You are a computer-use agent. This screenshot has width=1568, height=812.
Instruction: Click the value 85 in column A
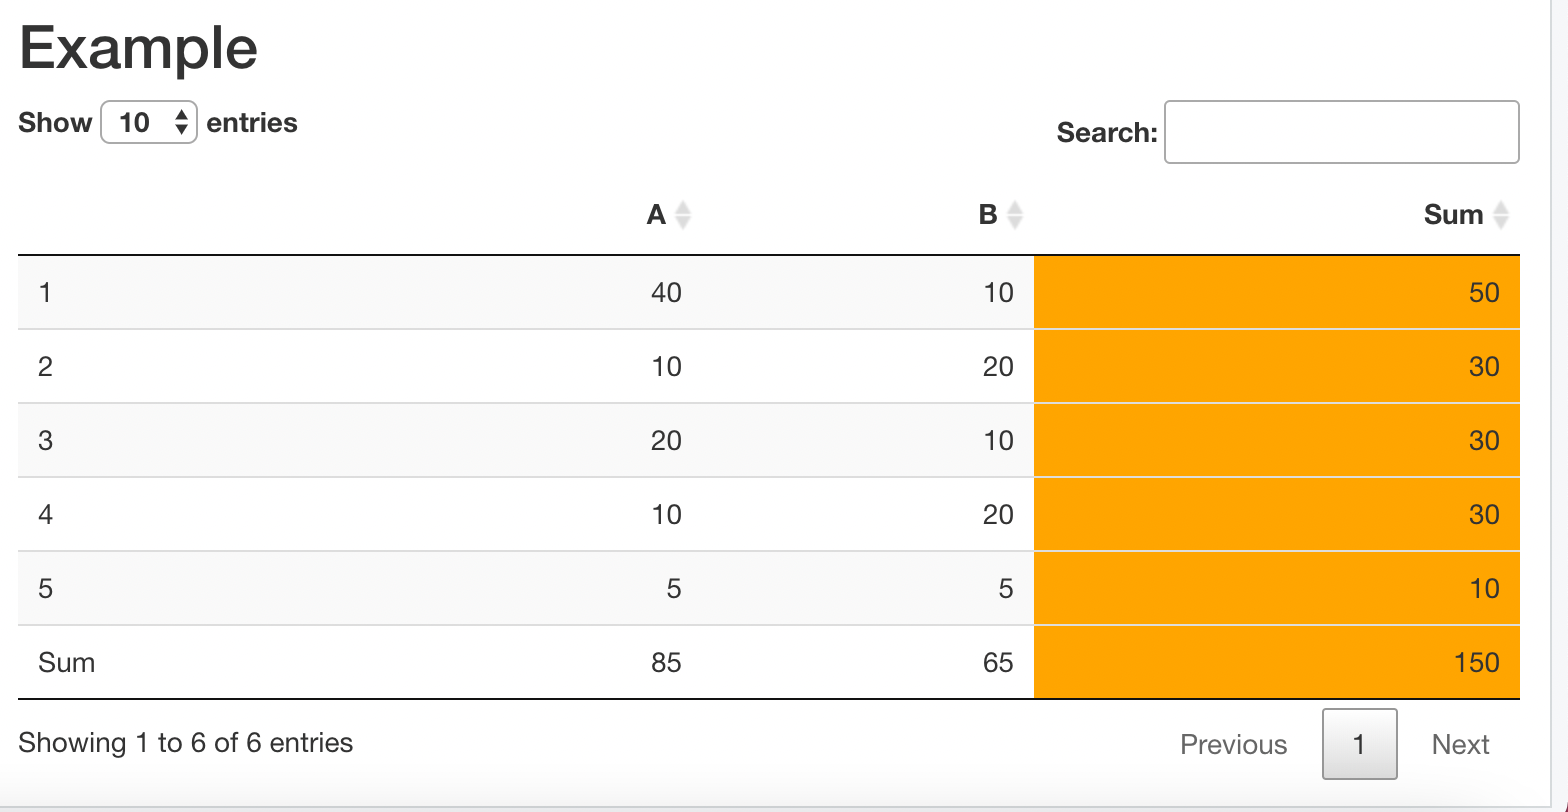[x=666, y=662]
